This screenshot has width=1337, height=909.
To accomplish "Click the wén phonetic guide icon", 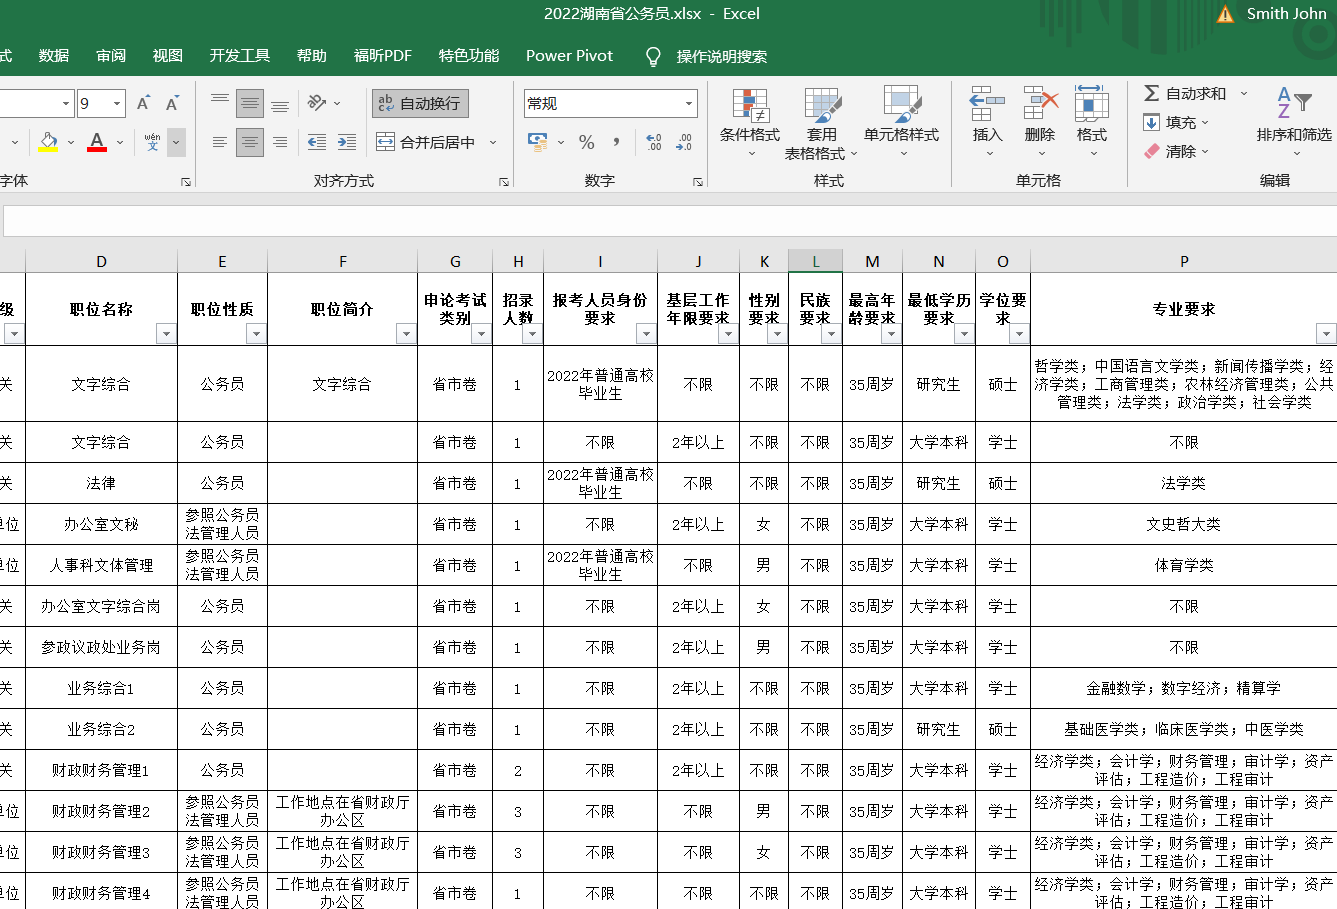I will point(152,142).
